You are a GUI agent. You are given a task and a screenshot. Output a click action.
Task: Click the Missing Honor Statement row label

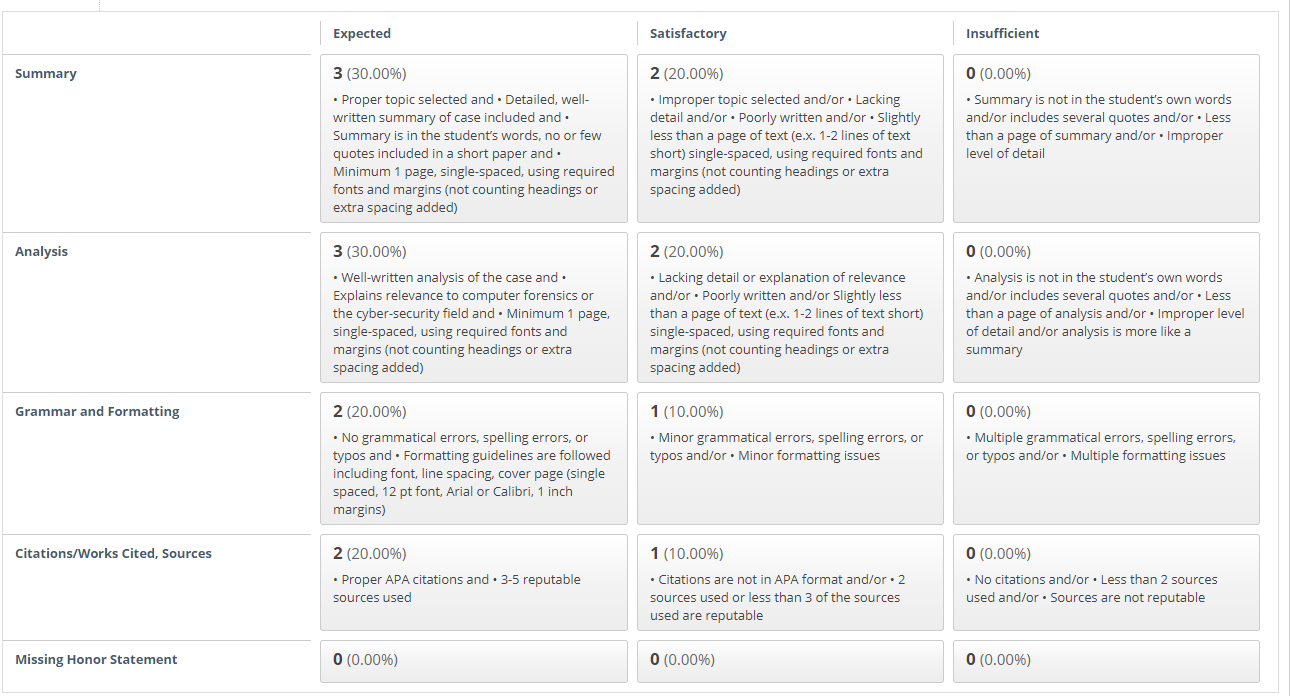tap(96, 660)
